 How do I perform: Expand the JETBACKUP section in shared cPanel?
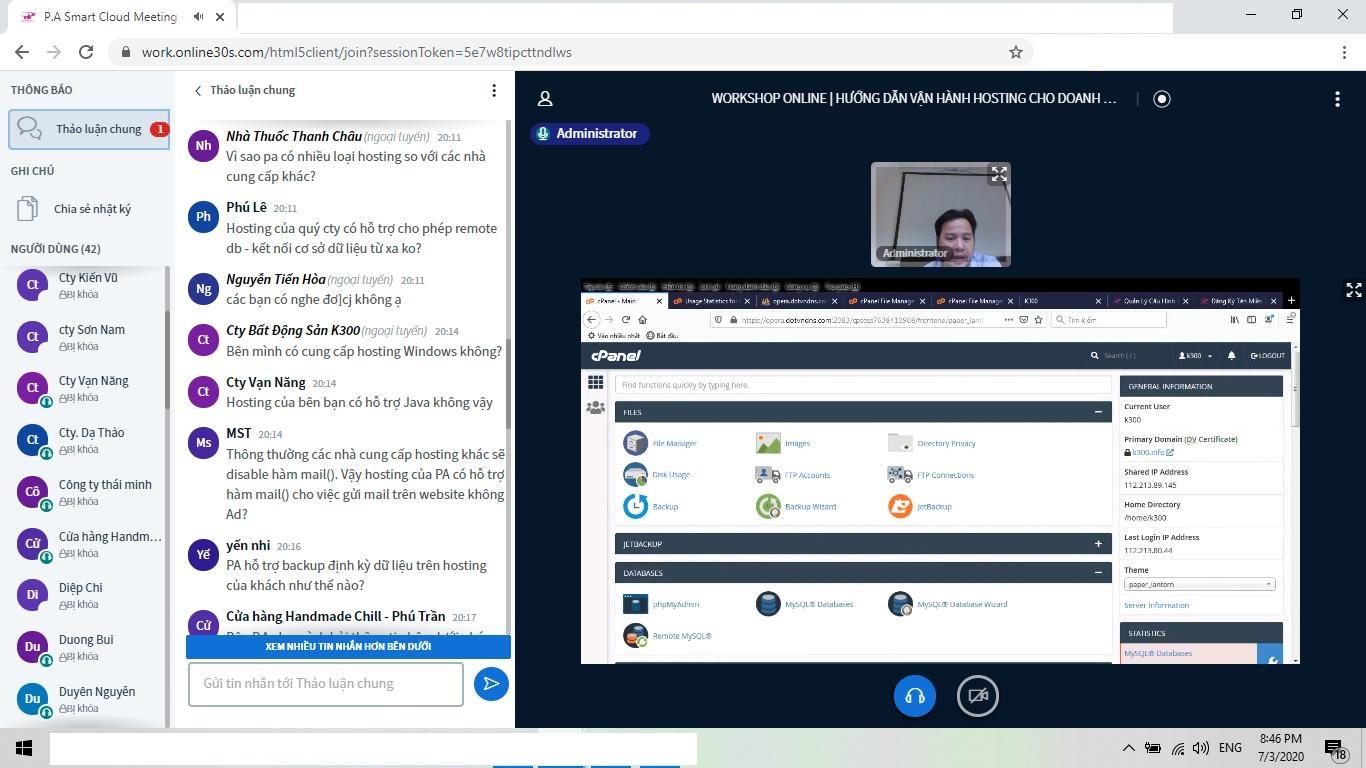pos(1098,544)
